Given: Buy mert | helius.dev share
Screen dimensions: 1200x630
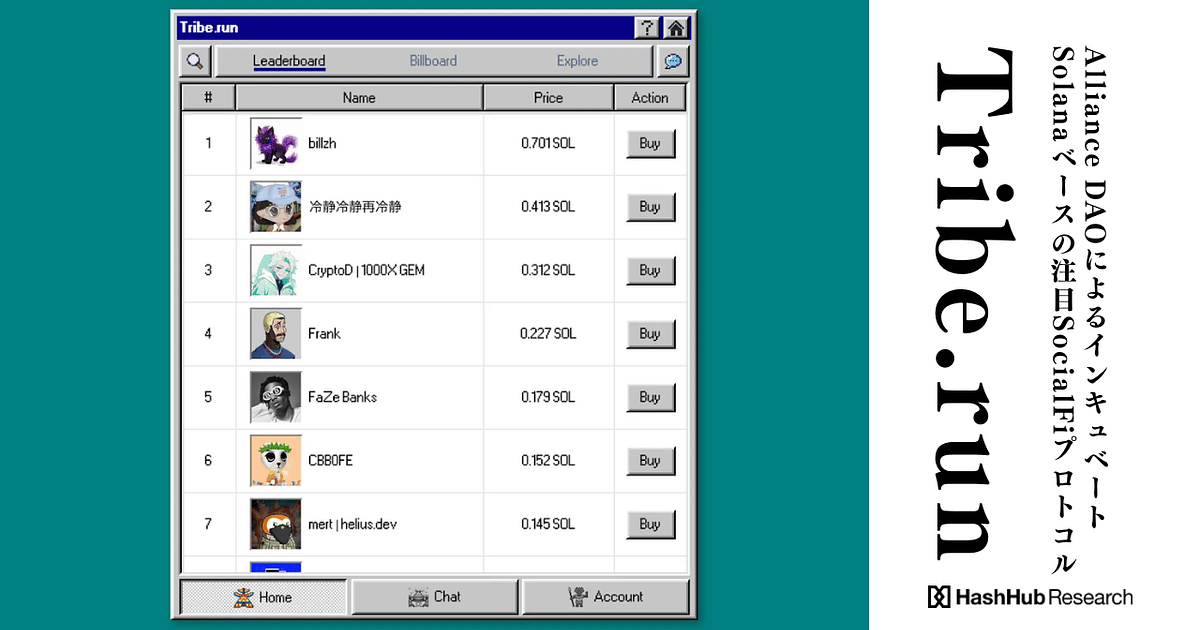Looking at the screenshot, I should click(650, 524).
